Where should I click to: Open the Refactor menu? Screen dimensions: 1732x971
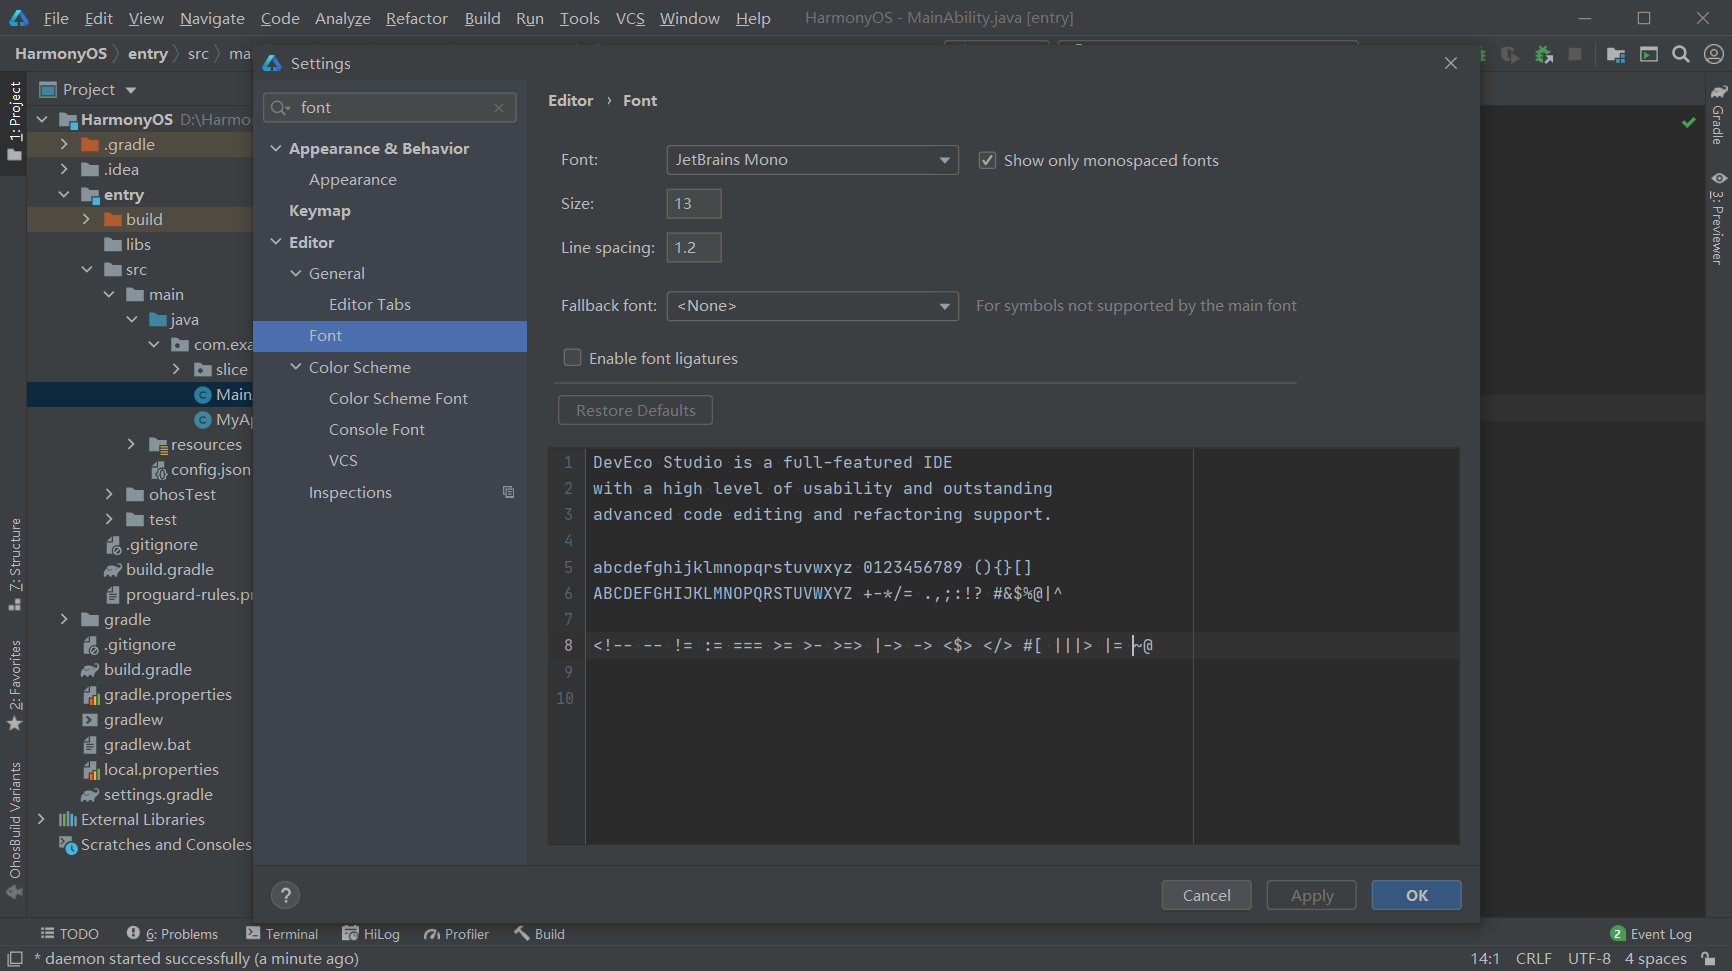(x=417, y=18)
